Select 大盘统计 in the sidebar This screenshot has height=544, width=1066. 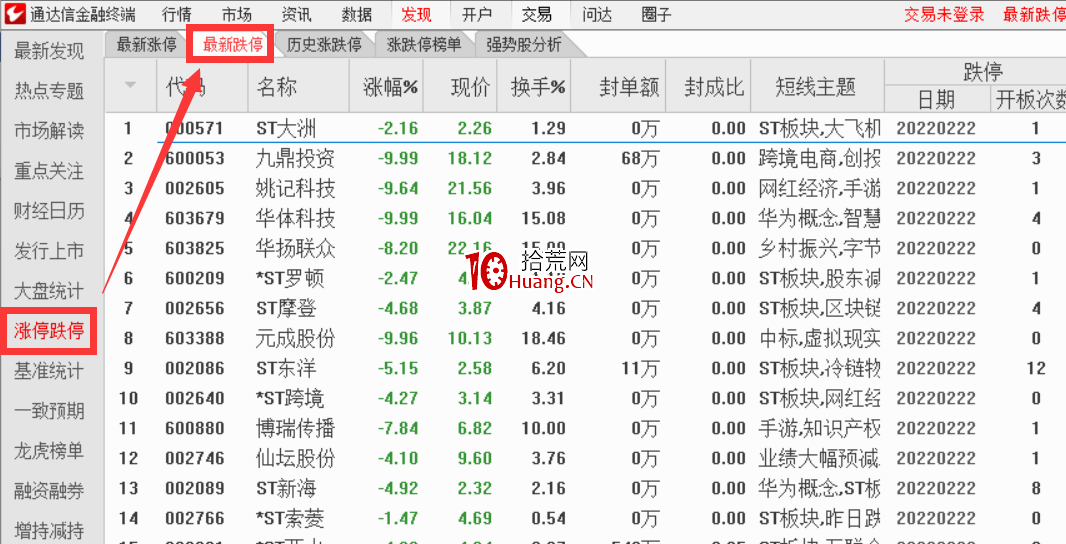[x=49, y=292]
